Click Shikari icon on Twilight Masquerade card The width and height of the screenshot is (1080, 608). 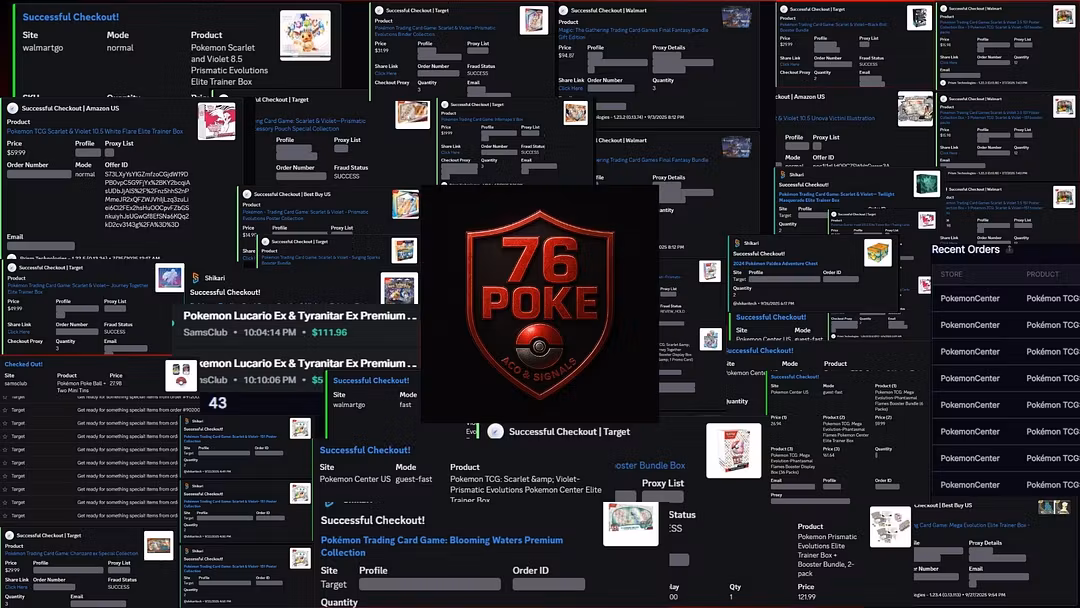pyautogui.click(x=782, y=175)
